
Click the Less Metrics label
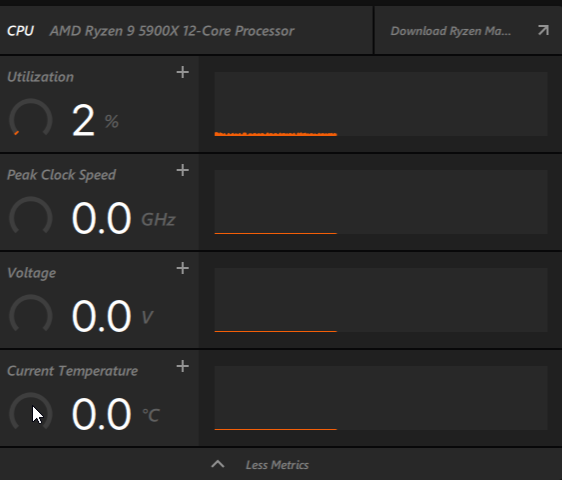click(277, 465)
